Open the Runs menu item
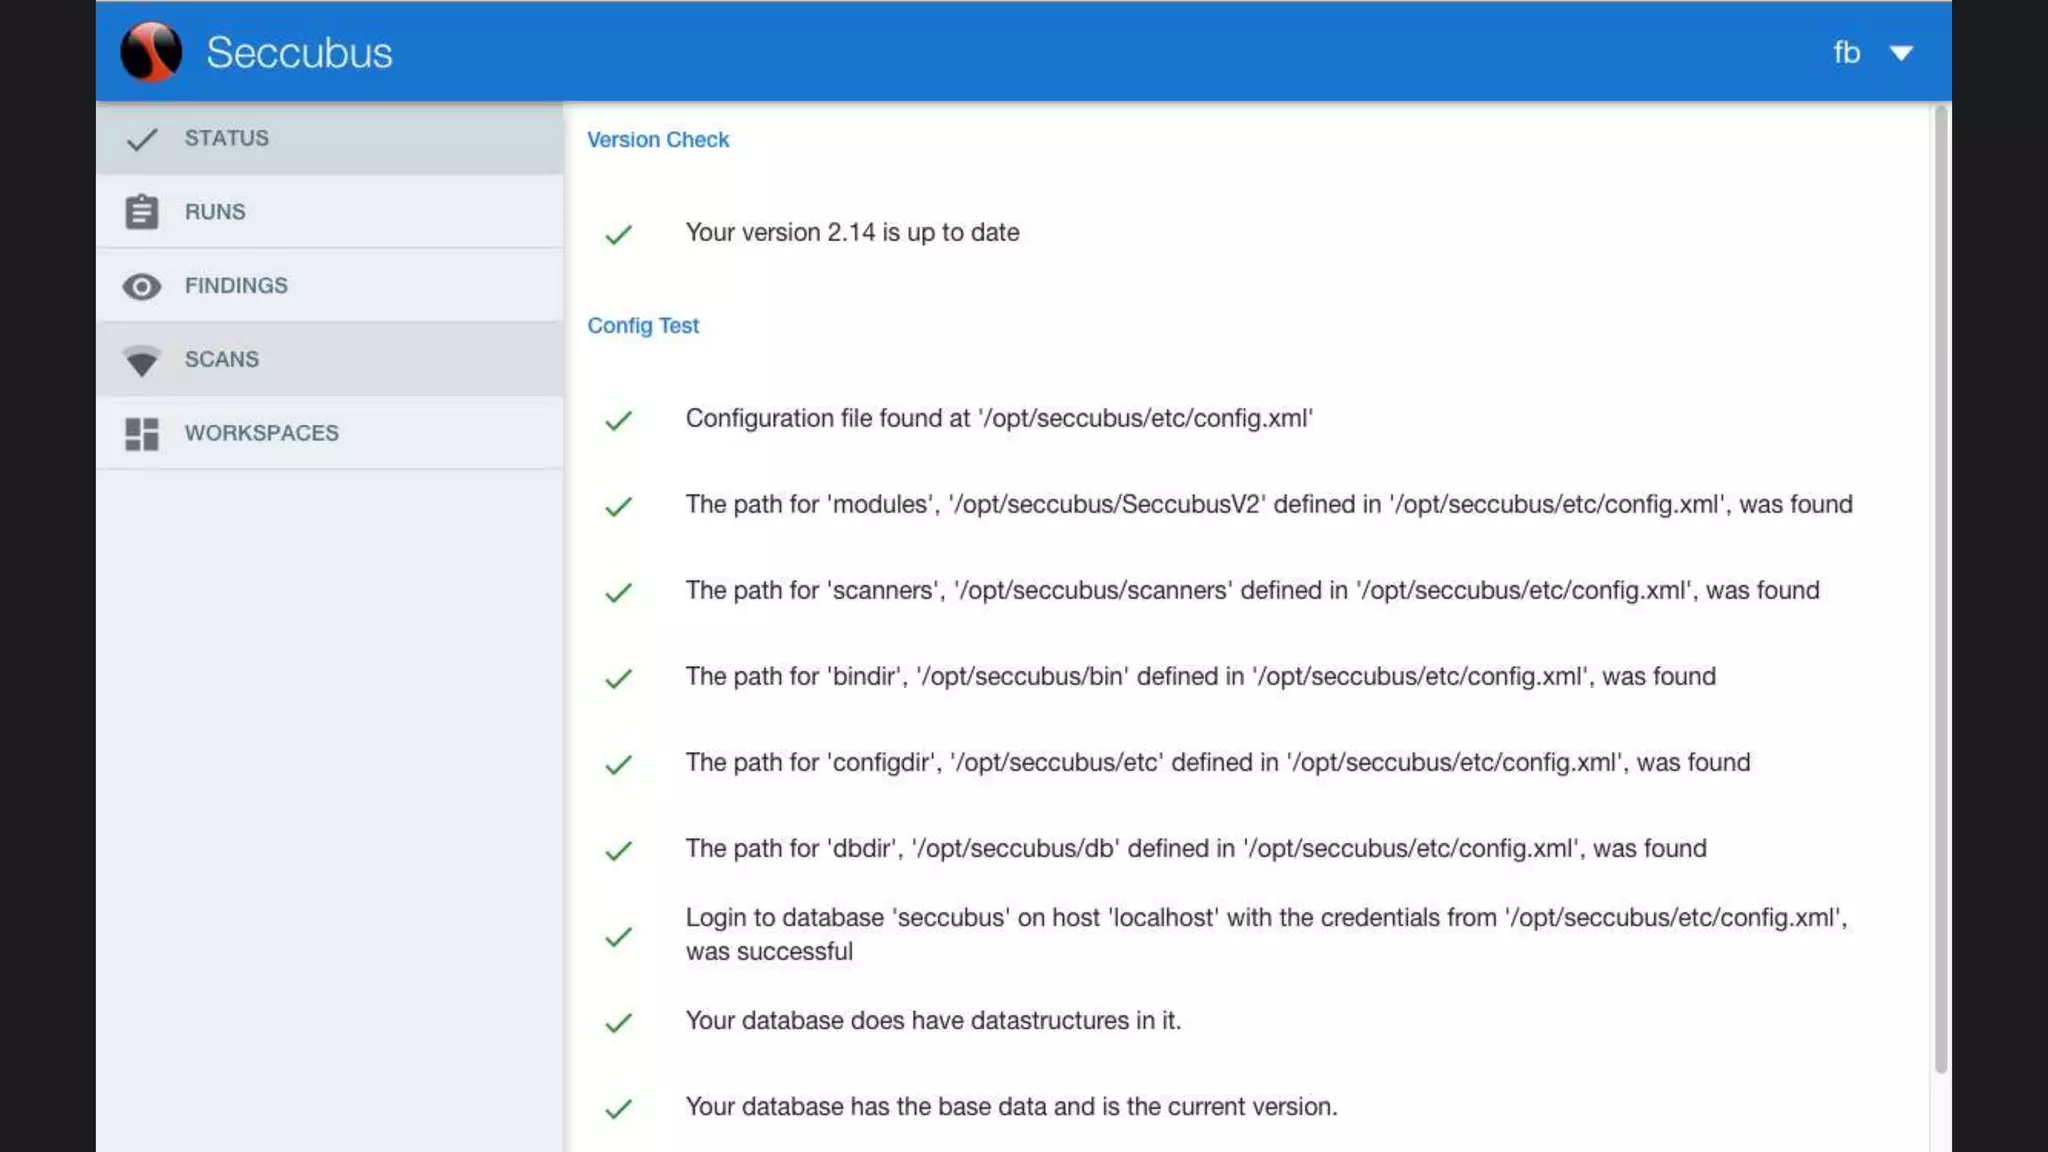This screenshot has width=2048, height=1152. [x=215, y=212]
